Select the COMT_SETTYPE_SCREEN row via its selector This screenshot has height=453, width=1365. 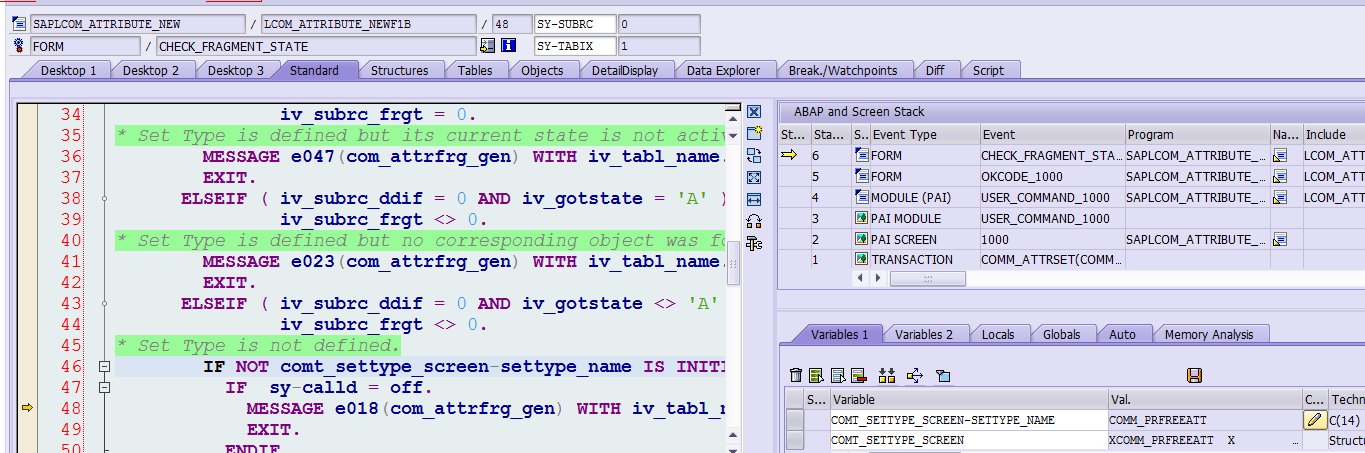[795, 440]
